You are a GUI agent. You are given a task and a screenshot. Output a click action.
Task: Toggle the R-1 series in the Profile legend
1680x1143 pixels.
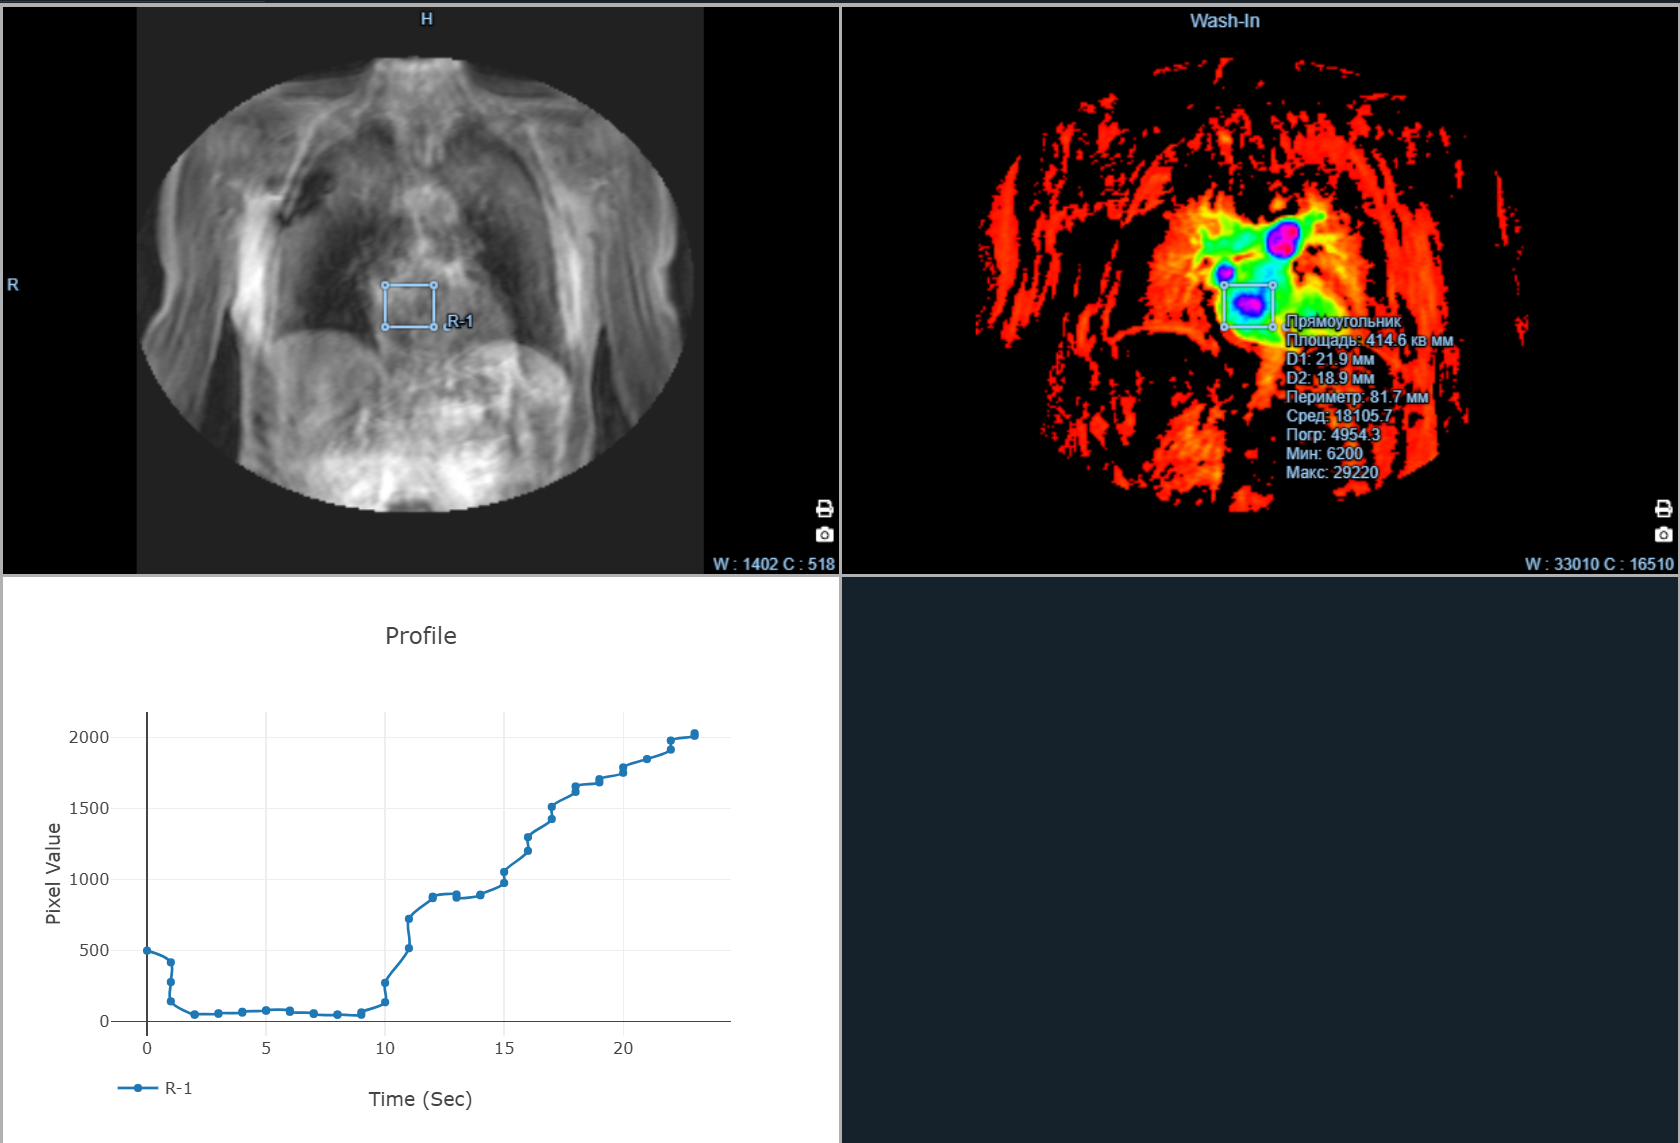155,1088
